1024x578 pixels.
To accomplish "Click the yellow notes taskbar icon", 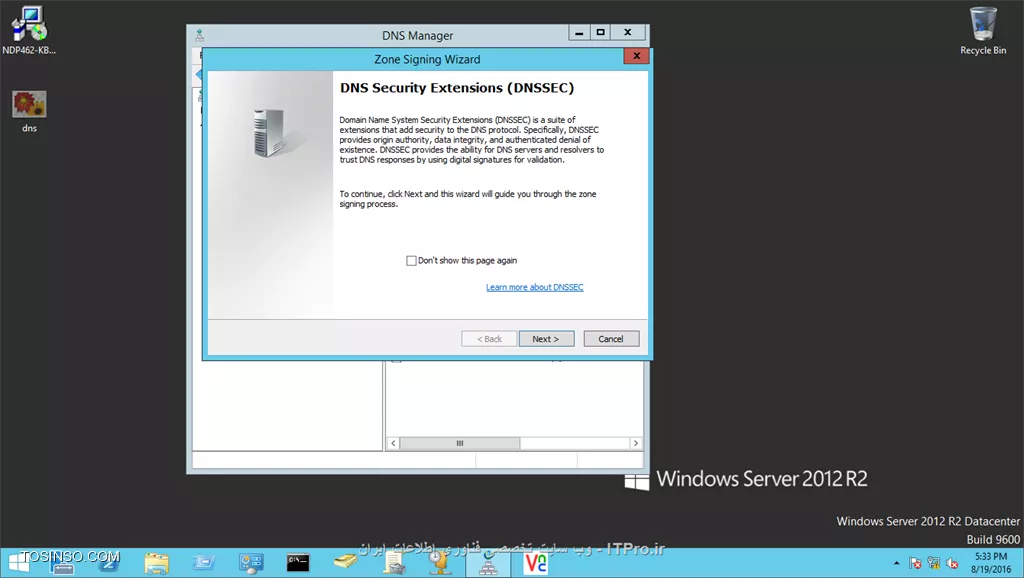I will [345, 563].
